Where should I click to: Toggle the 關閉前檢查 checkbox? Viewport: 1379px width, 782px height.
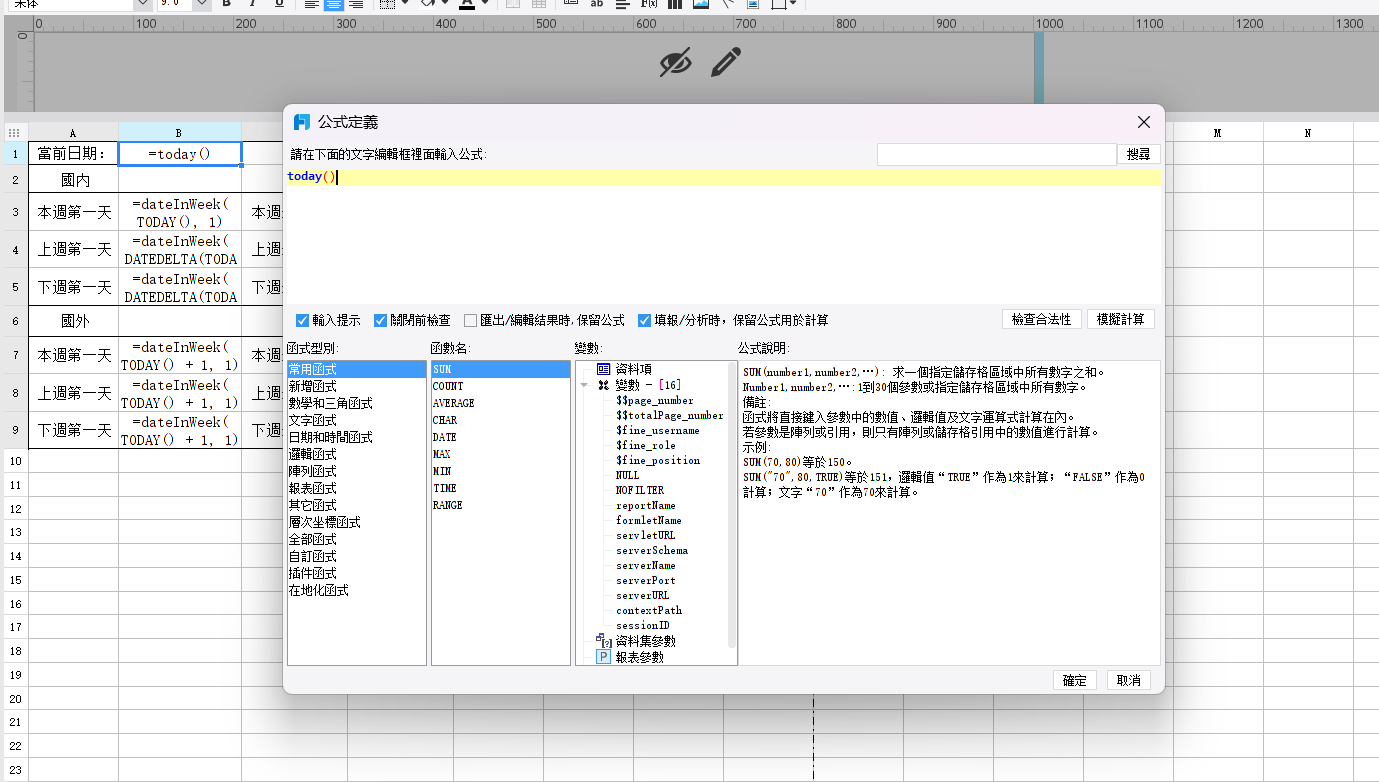[381, 321]
